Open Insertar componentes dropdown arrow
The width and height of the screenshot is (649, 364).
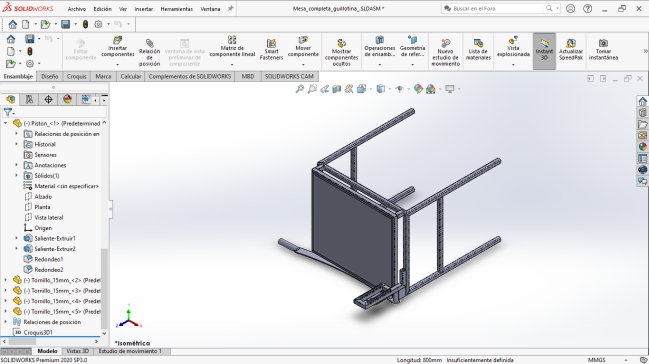pyautogui.click(x=118, y=65)
